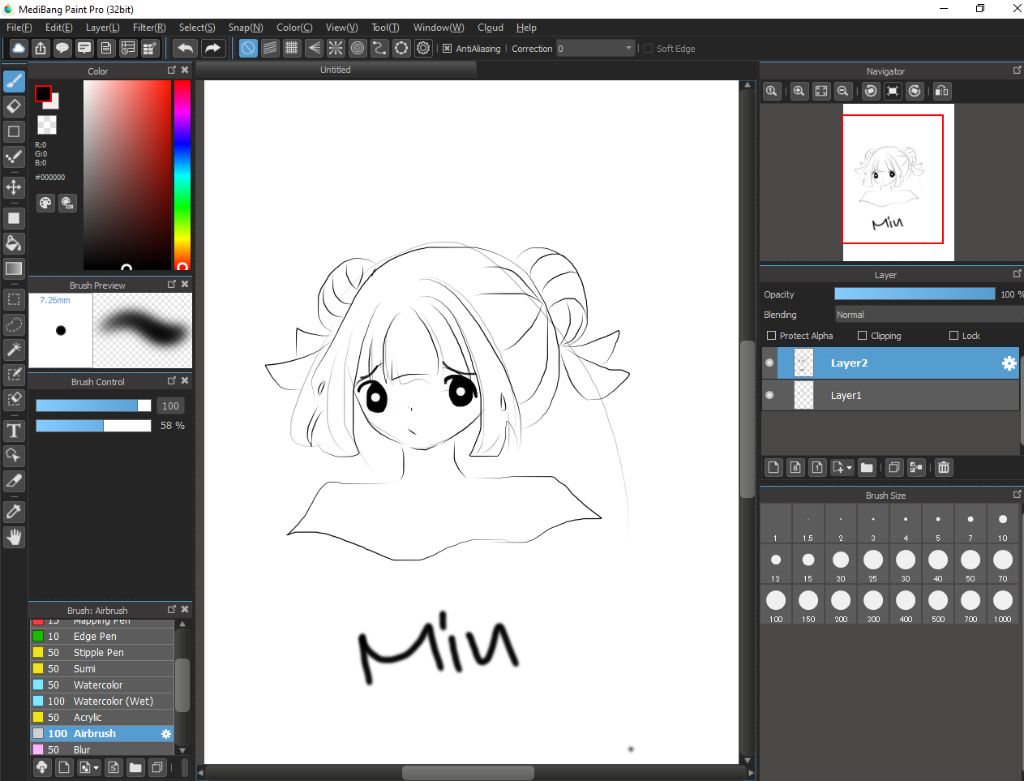Pick a hue on rainbow color bar
This screenshot has height=781, width=1024.
tap(182, 174)
